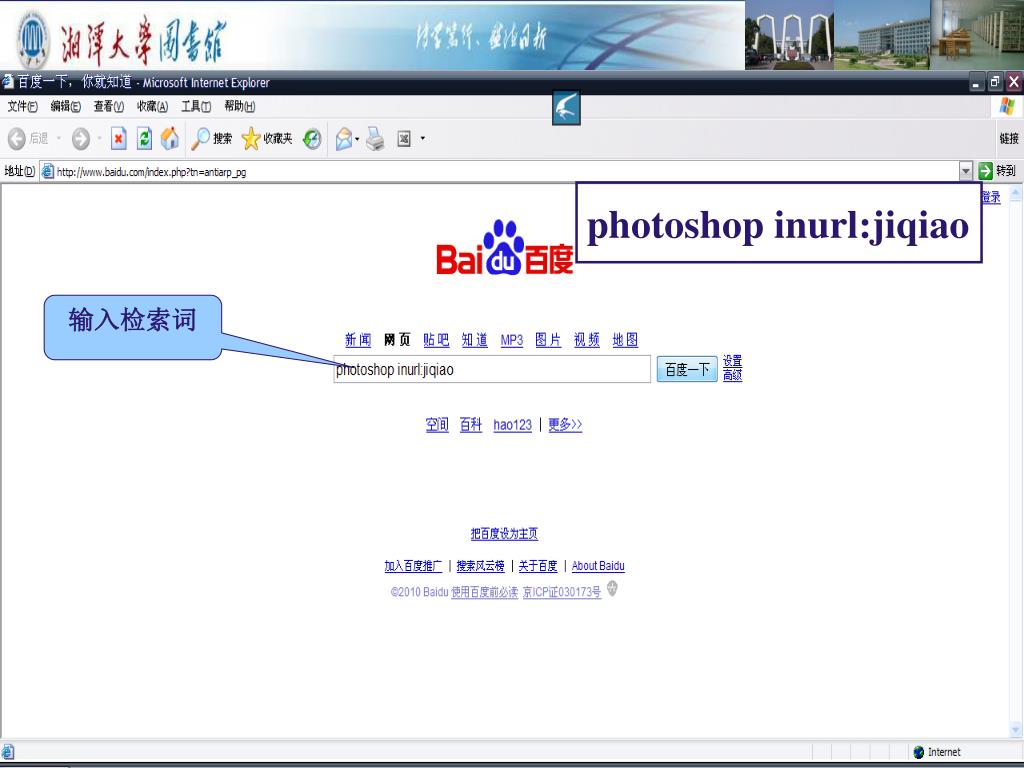This screenshot has width=1024, height=768.
Task: Open the 加入百度推广 link
Action: (413, 566)
